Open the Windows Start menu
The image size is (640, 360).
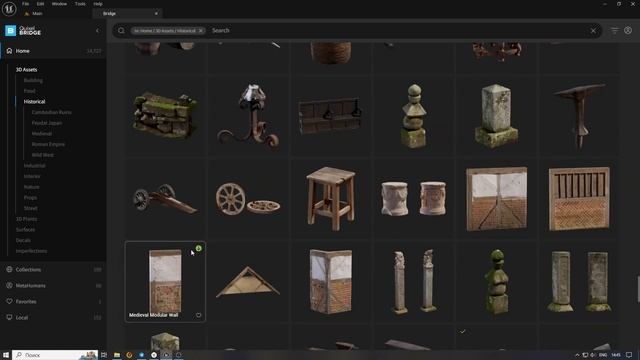pyautogui.click(x=6, y=355)
